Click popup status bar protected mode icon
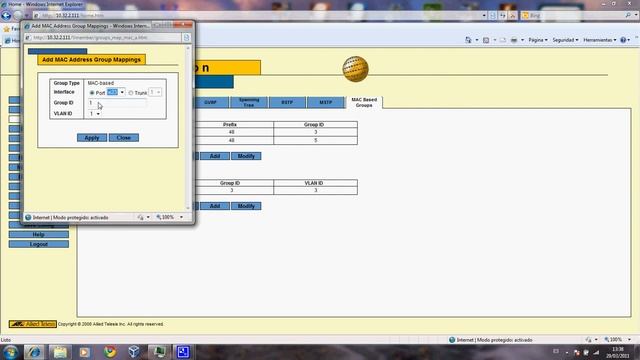 (28, 218)
